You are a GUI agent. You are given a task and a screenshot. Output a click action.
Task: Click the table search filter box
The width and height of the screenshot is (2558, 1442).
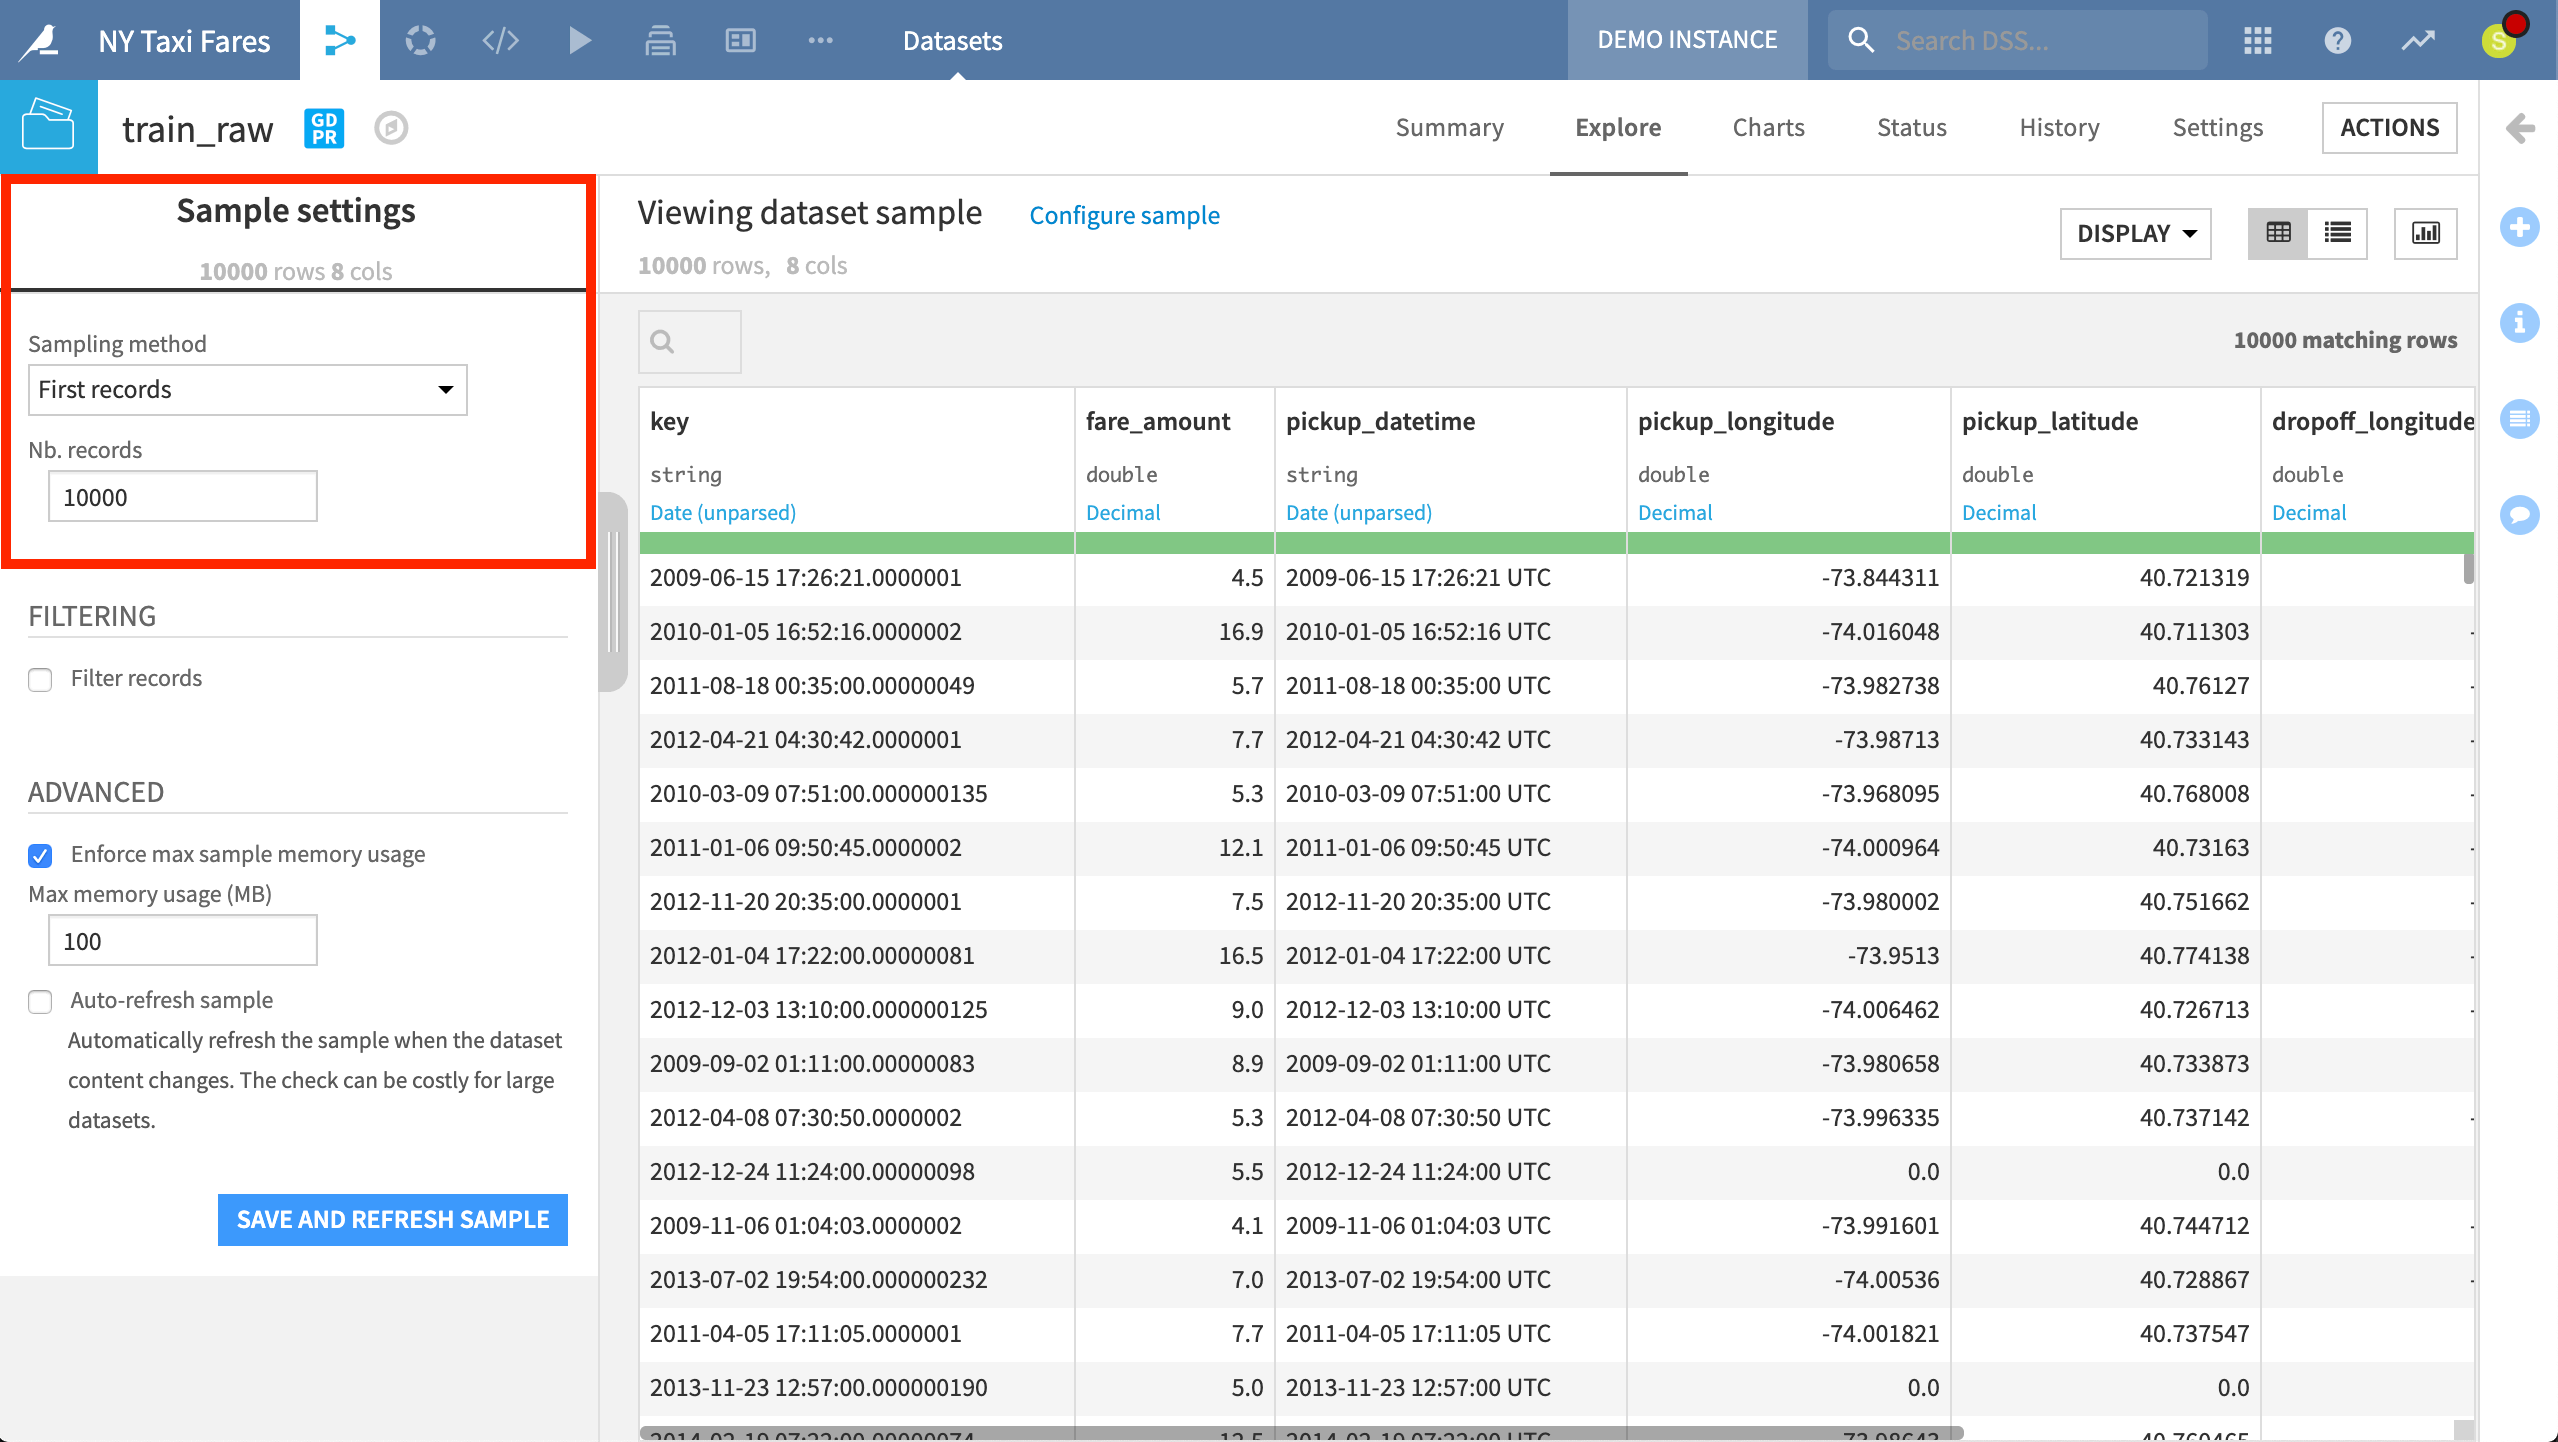coord(690,342)
